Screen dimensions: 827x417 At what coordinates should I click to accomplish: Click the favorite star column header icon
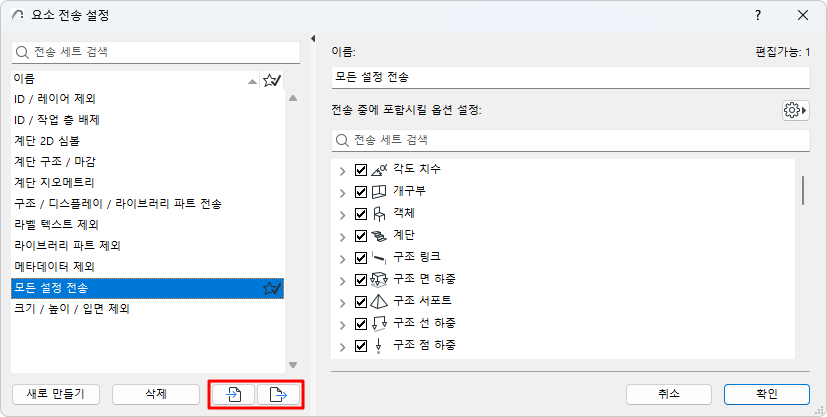tap(271, 80)
